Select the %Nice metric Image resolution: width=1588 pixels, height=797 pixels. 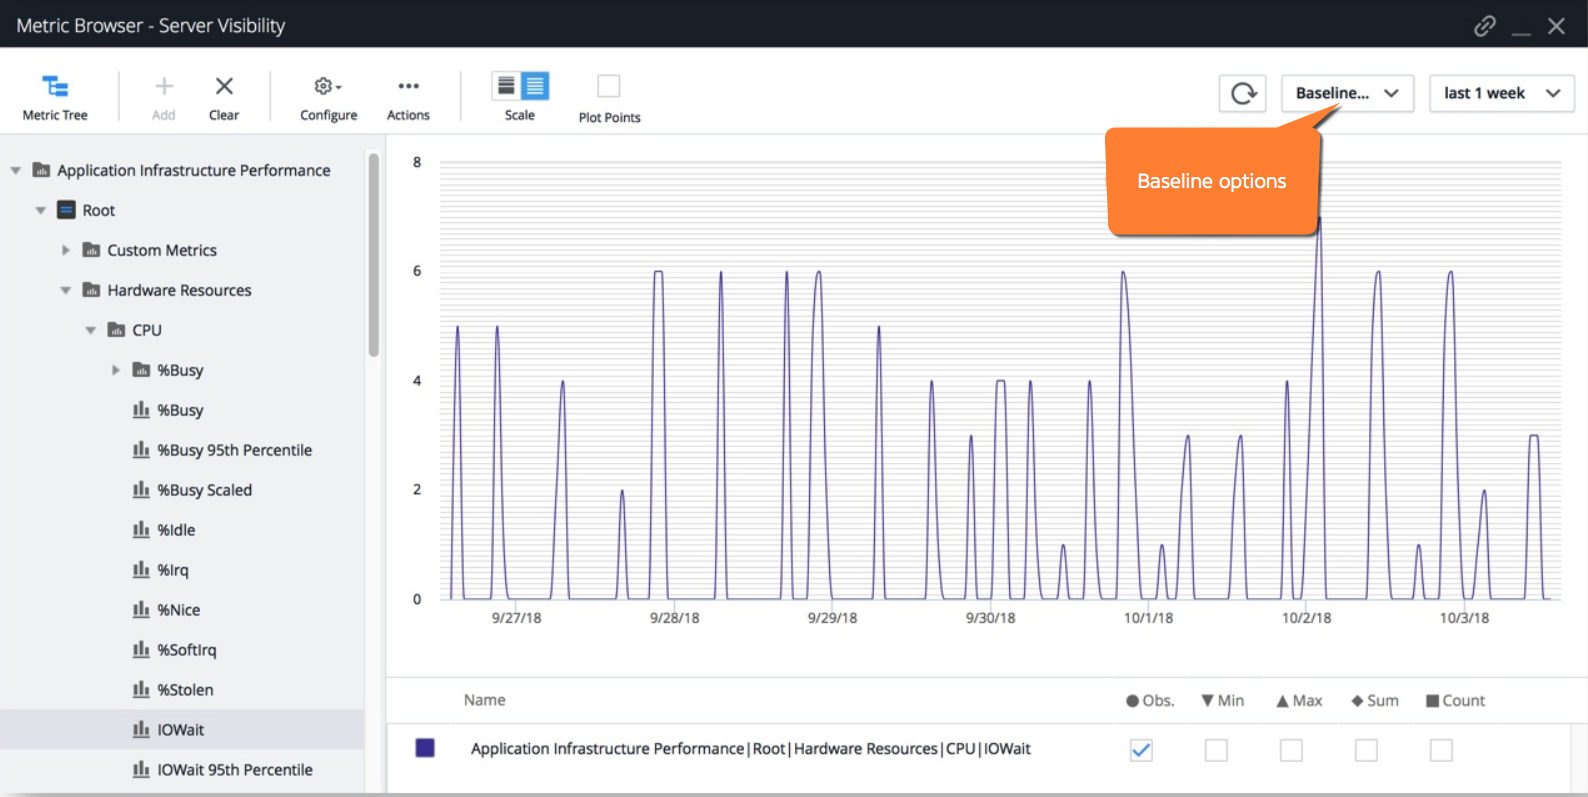coord(178,610)
